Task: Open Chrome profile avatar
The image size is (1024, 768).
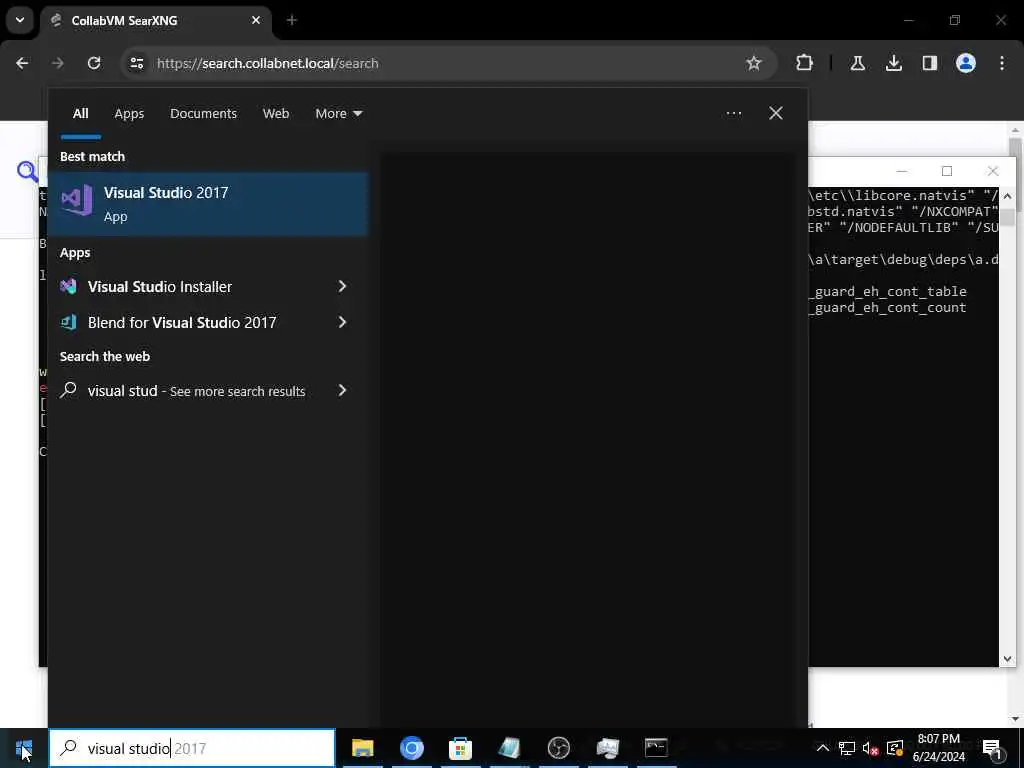Action: tap(966, 63)
